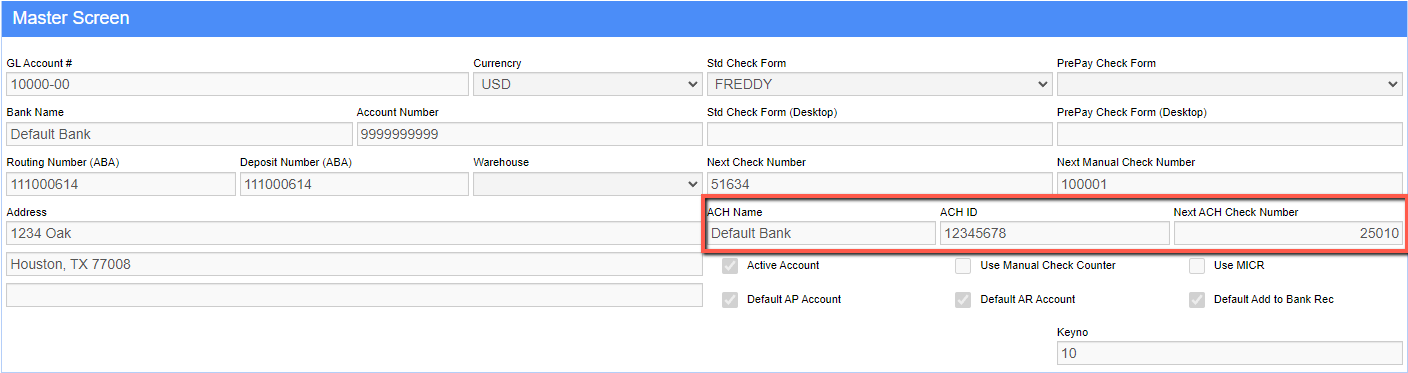Select the Bank Name field
This screenshot has height=373, width=1408.
[x=179, y=134]
